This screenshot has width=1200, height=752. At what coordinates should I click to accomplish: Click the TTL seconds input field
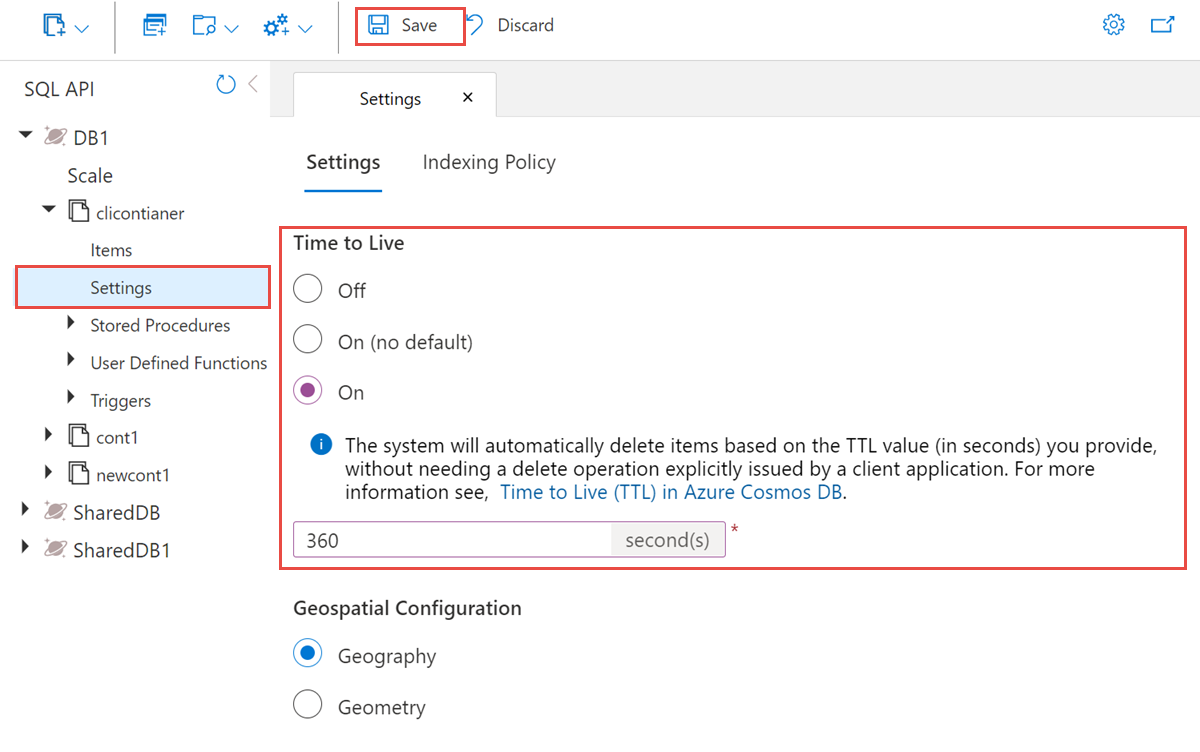click(x=452, y=540)
